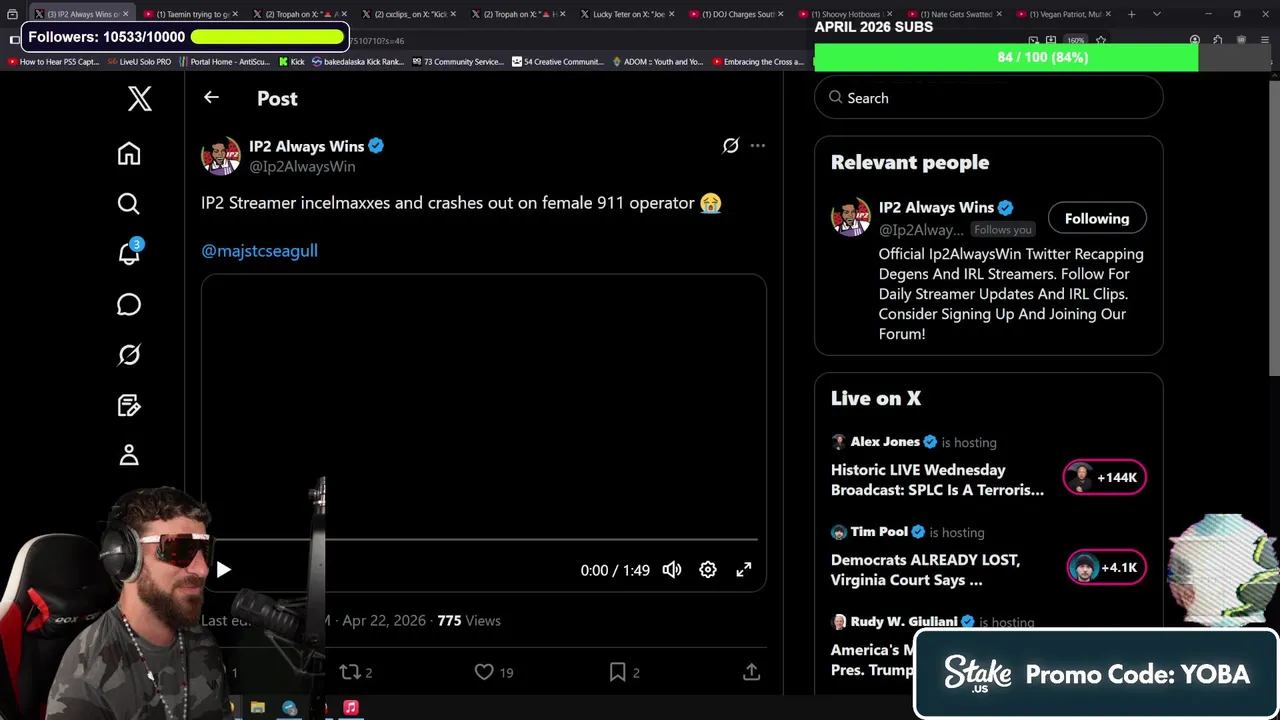Viewport: 1280px width, 720px height.
Task: Switch to IP2 Always Wins browser tab
Action: pyautogui.click(x=80, y=14)
